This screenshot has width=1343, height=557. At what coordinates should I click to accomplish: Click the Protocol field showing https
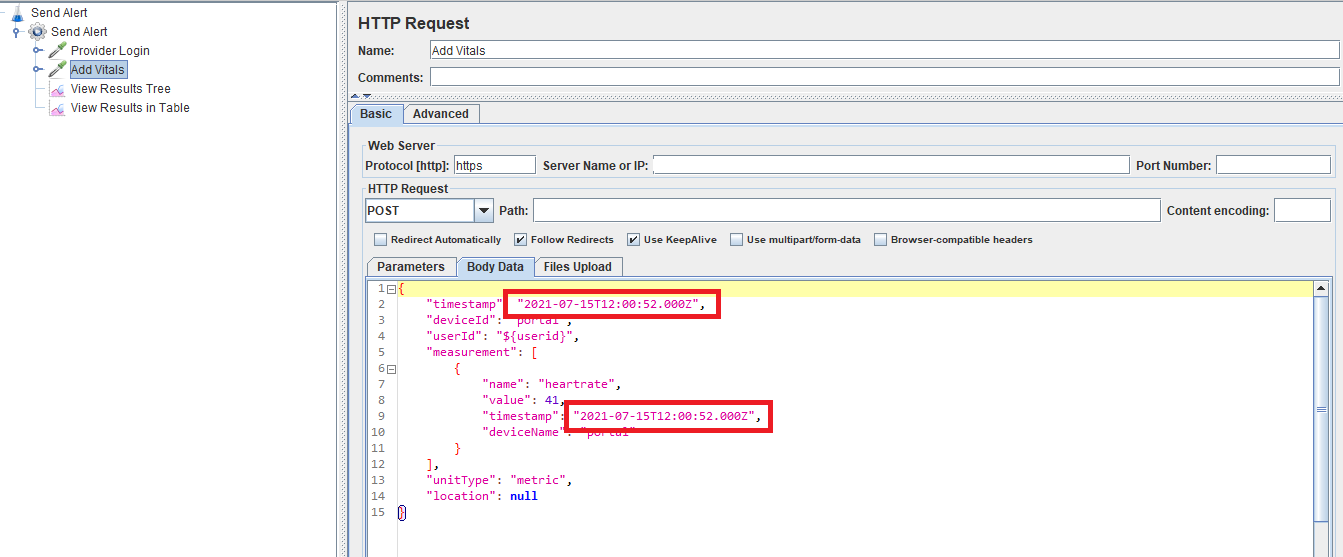[495, 166]
